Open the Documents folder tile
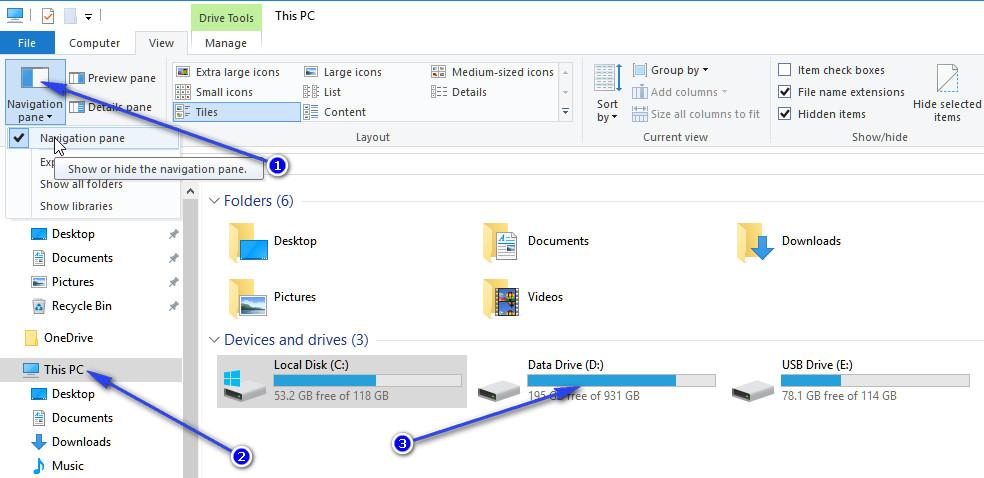The height and width of the screenshot is (478, 984). coord(536,242)
